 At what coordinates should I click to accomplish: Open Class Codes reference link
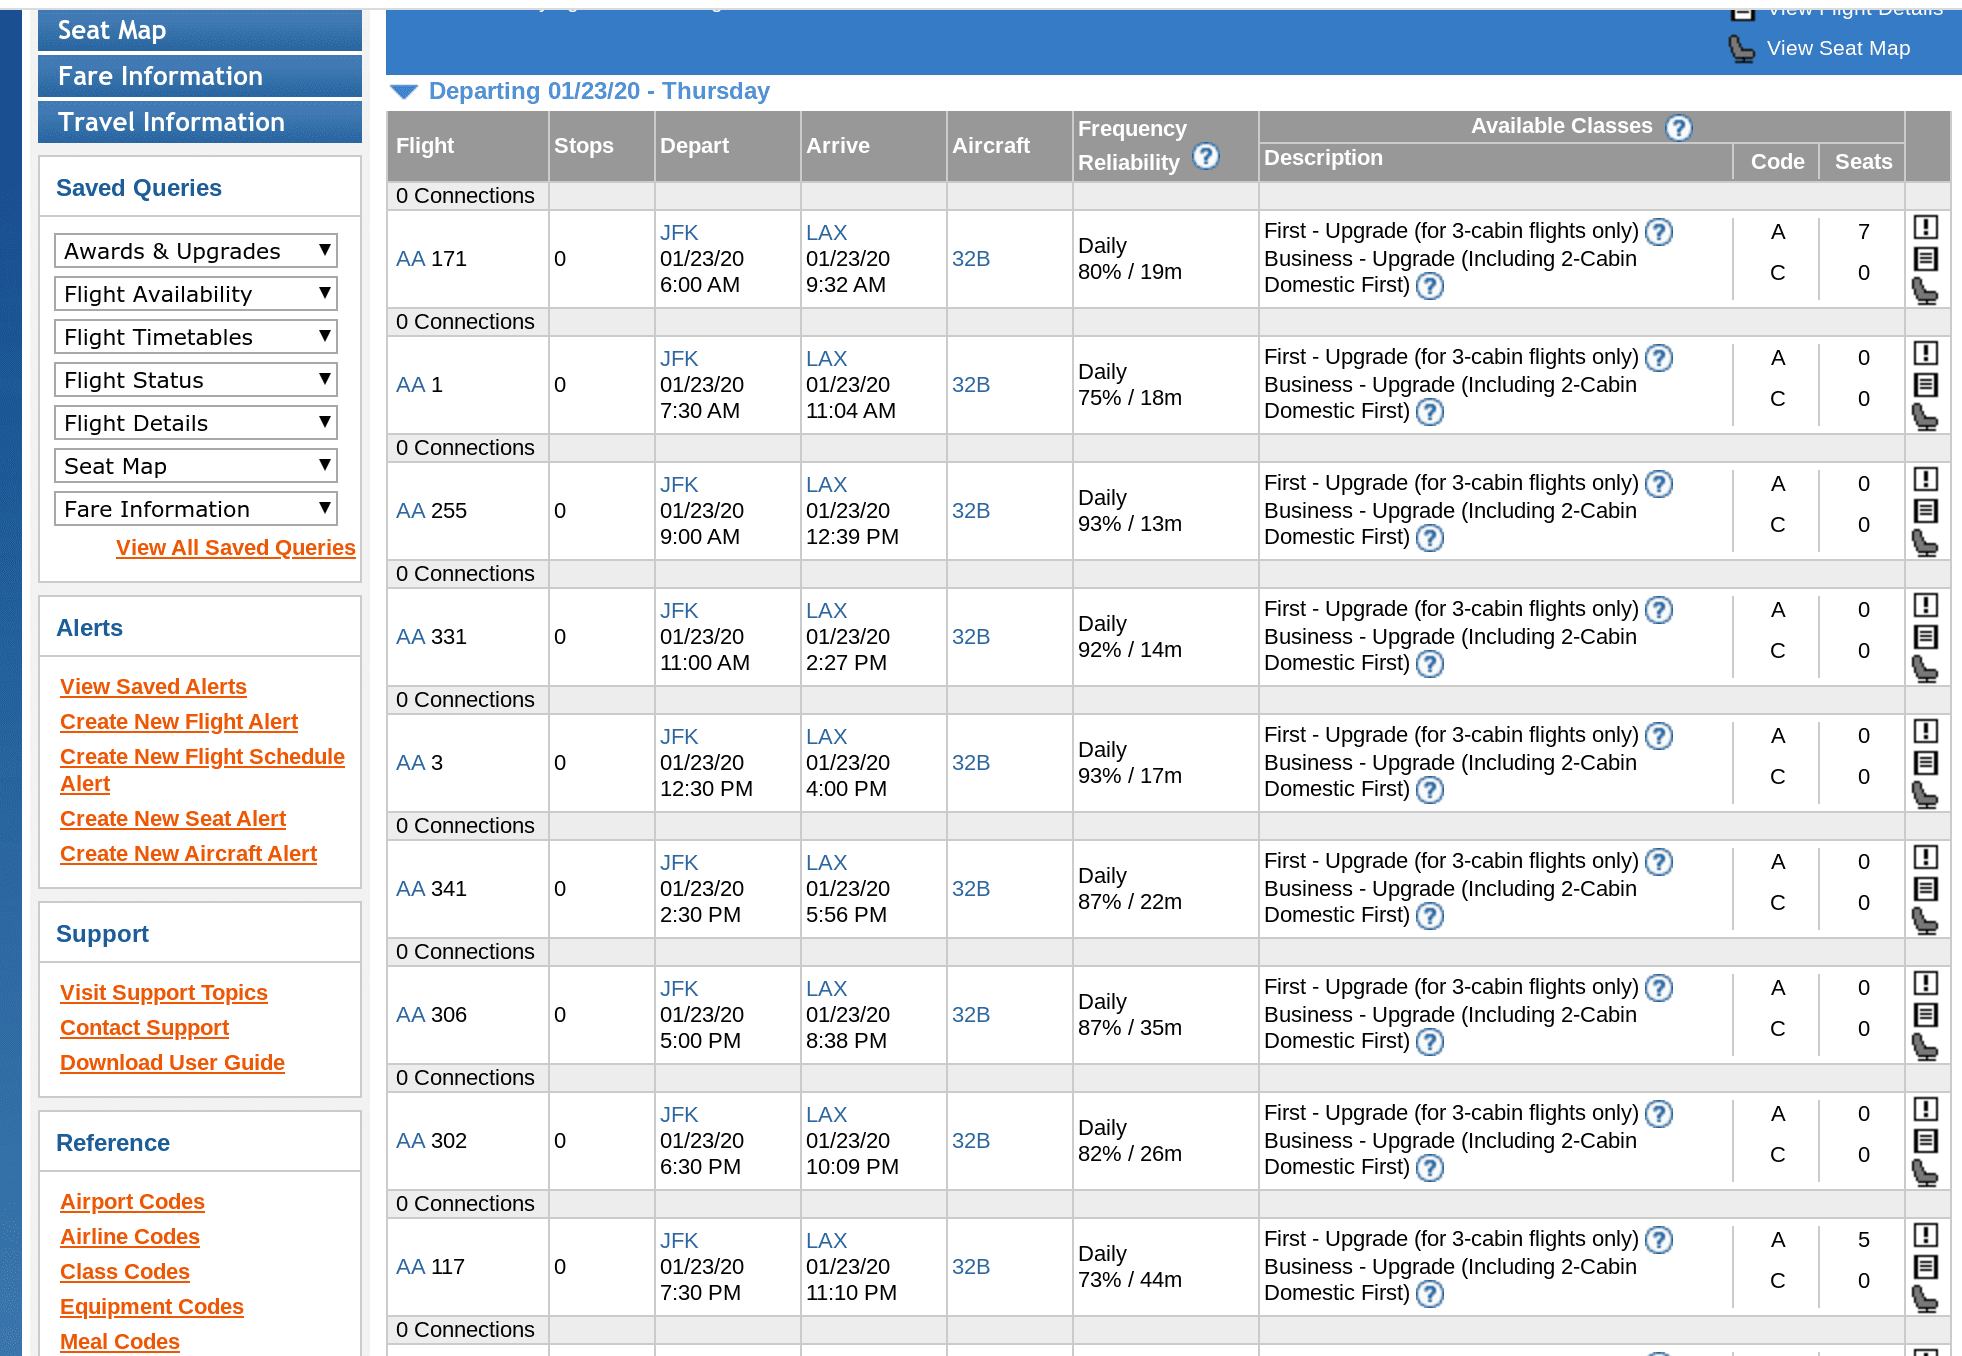125,1272
